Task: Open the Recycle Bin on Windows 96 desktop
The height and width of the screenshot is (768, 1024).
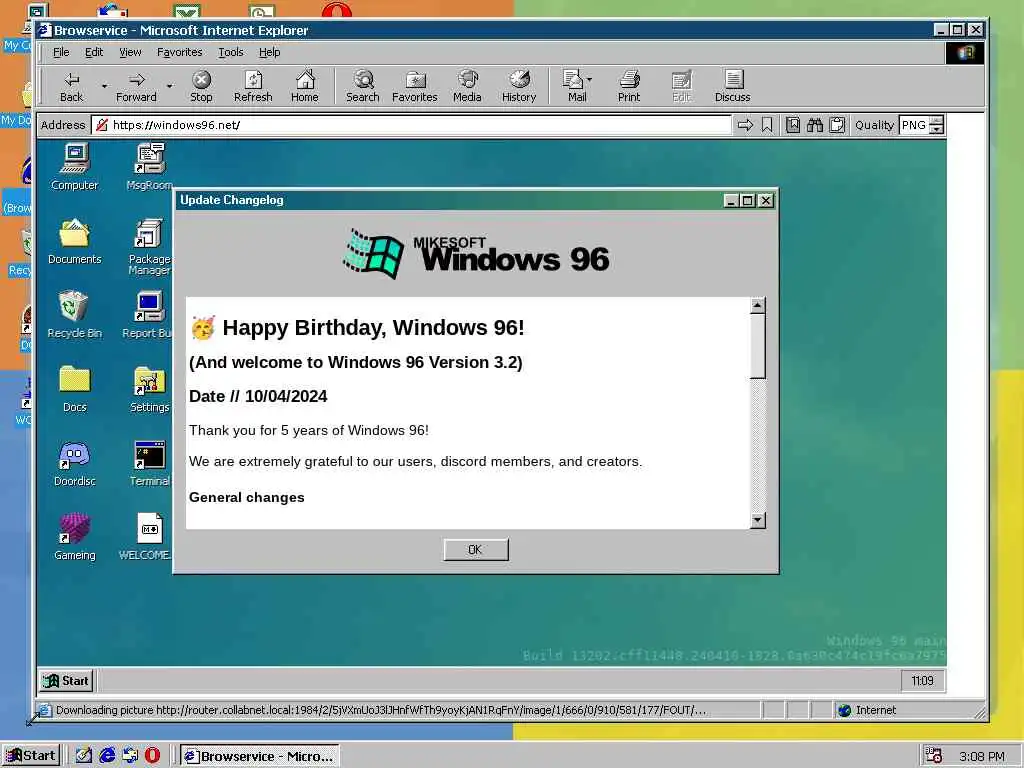Action: pos(74,315)
